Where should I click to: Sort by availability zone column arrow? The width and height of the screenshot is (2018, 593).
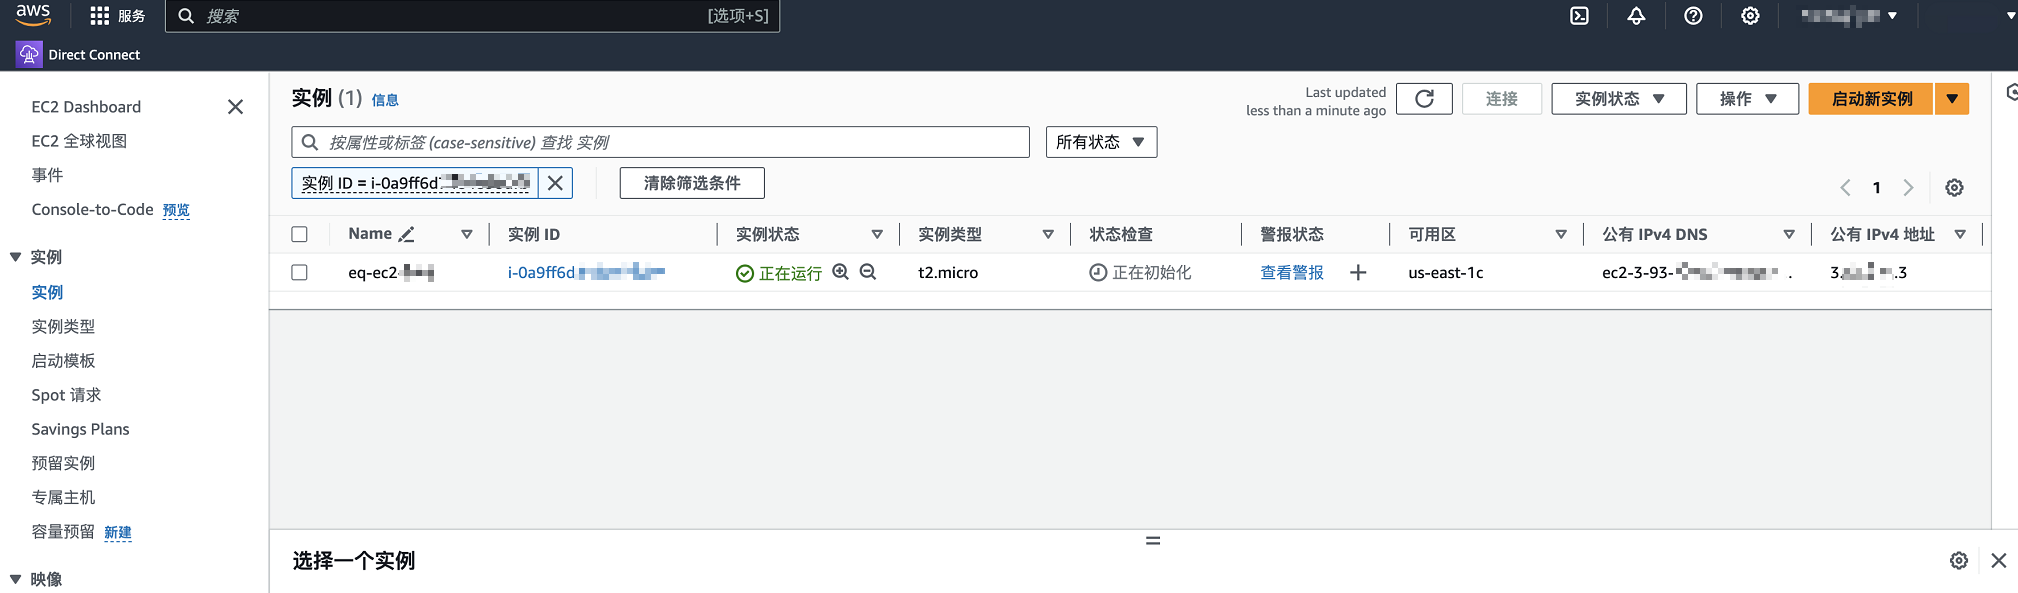pyautogui.click(x=1561, y=234)
